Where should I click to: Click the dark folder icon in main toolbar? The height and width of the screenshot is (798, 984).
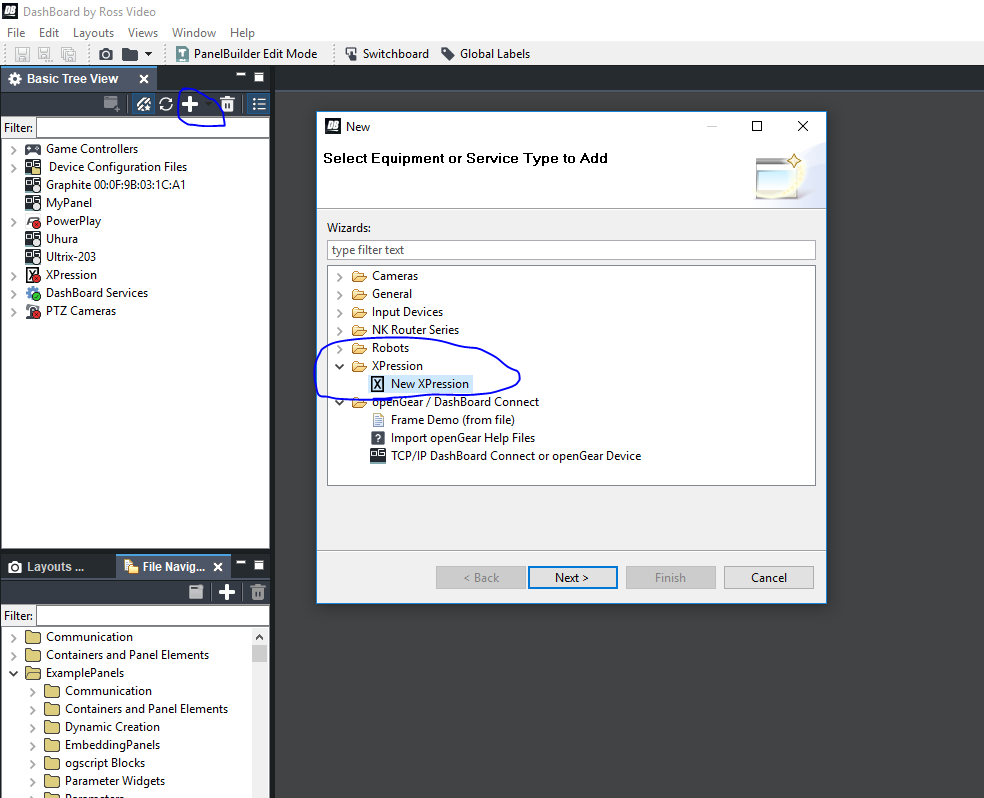coord(129,54)
